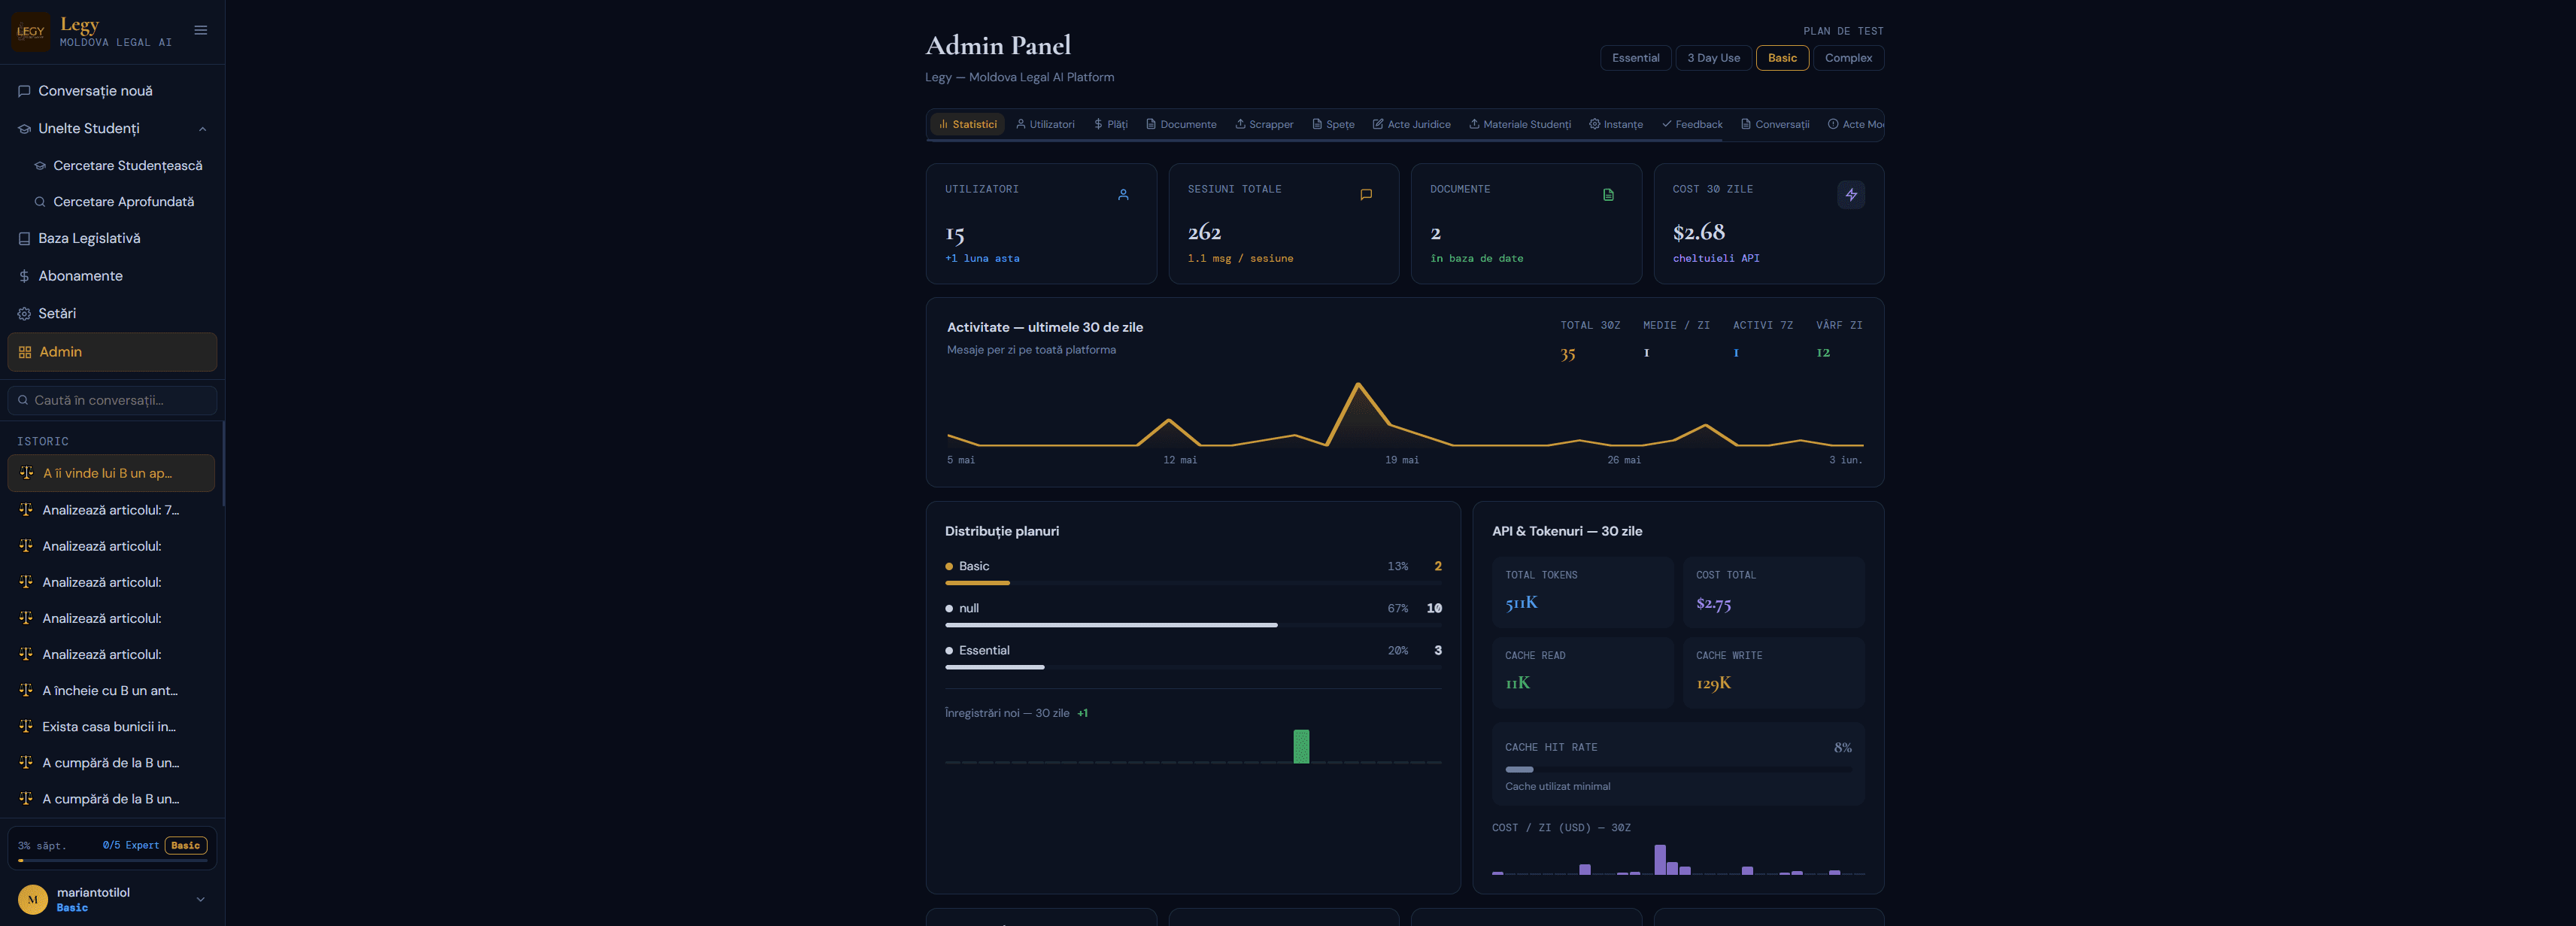Open conversation 'Exista casa bunicii in...'

click(111, 726)
